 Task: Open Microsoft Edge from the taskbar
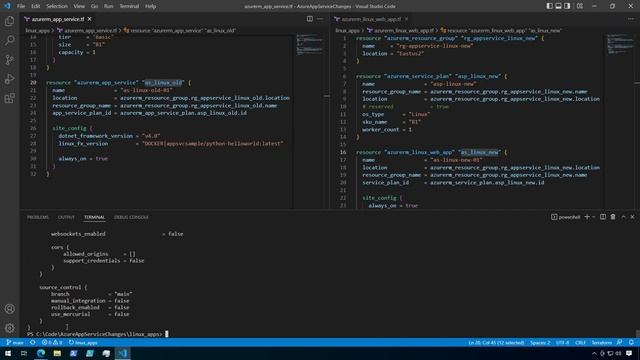coord(41,353)
